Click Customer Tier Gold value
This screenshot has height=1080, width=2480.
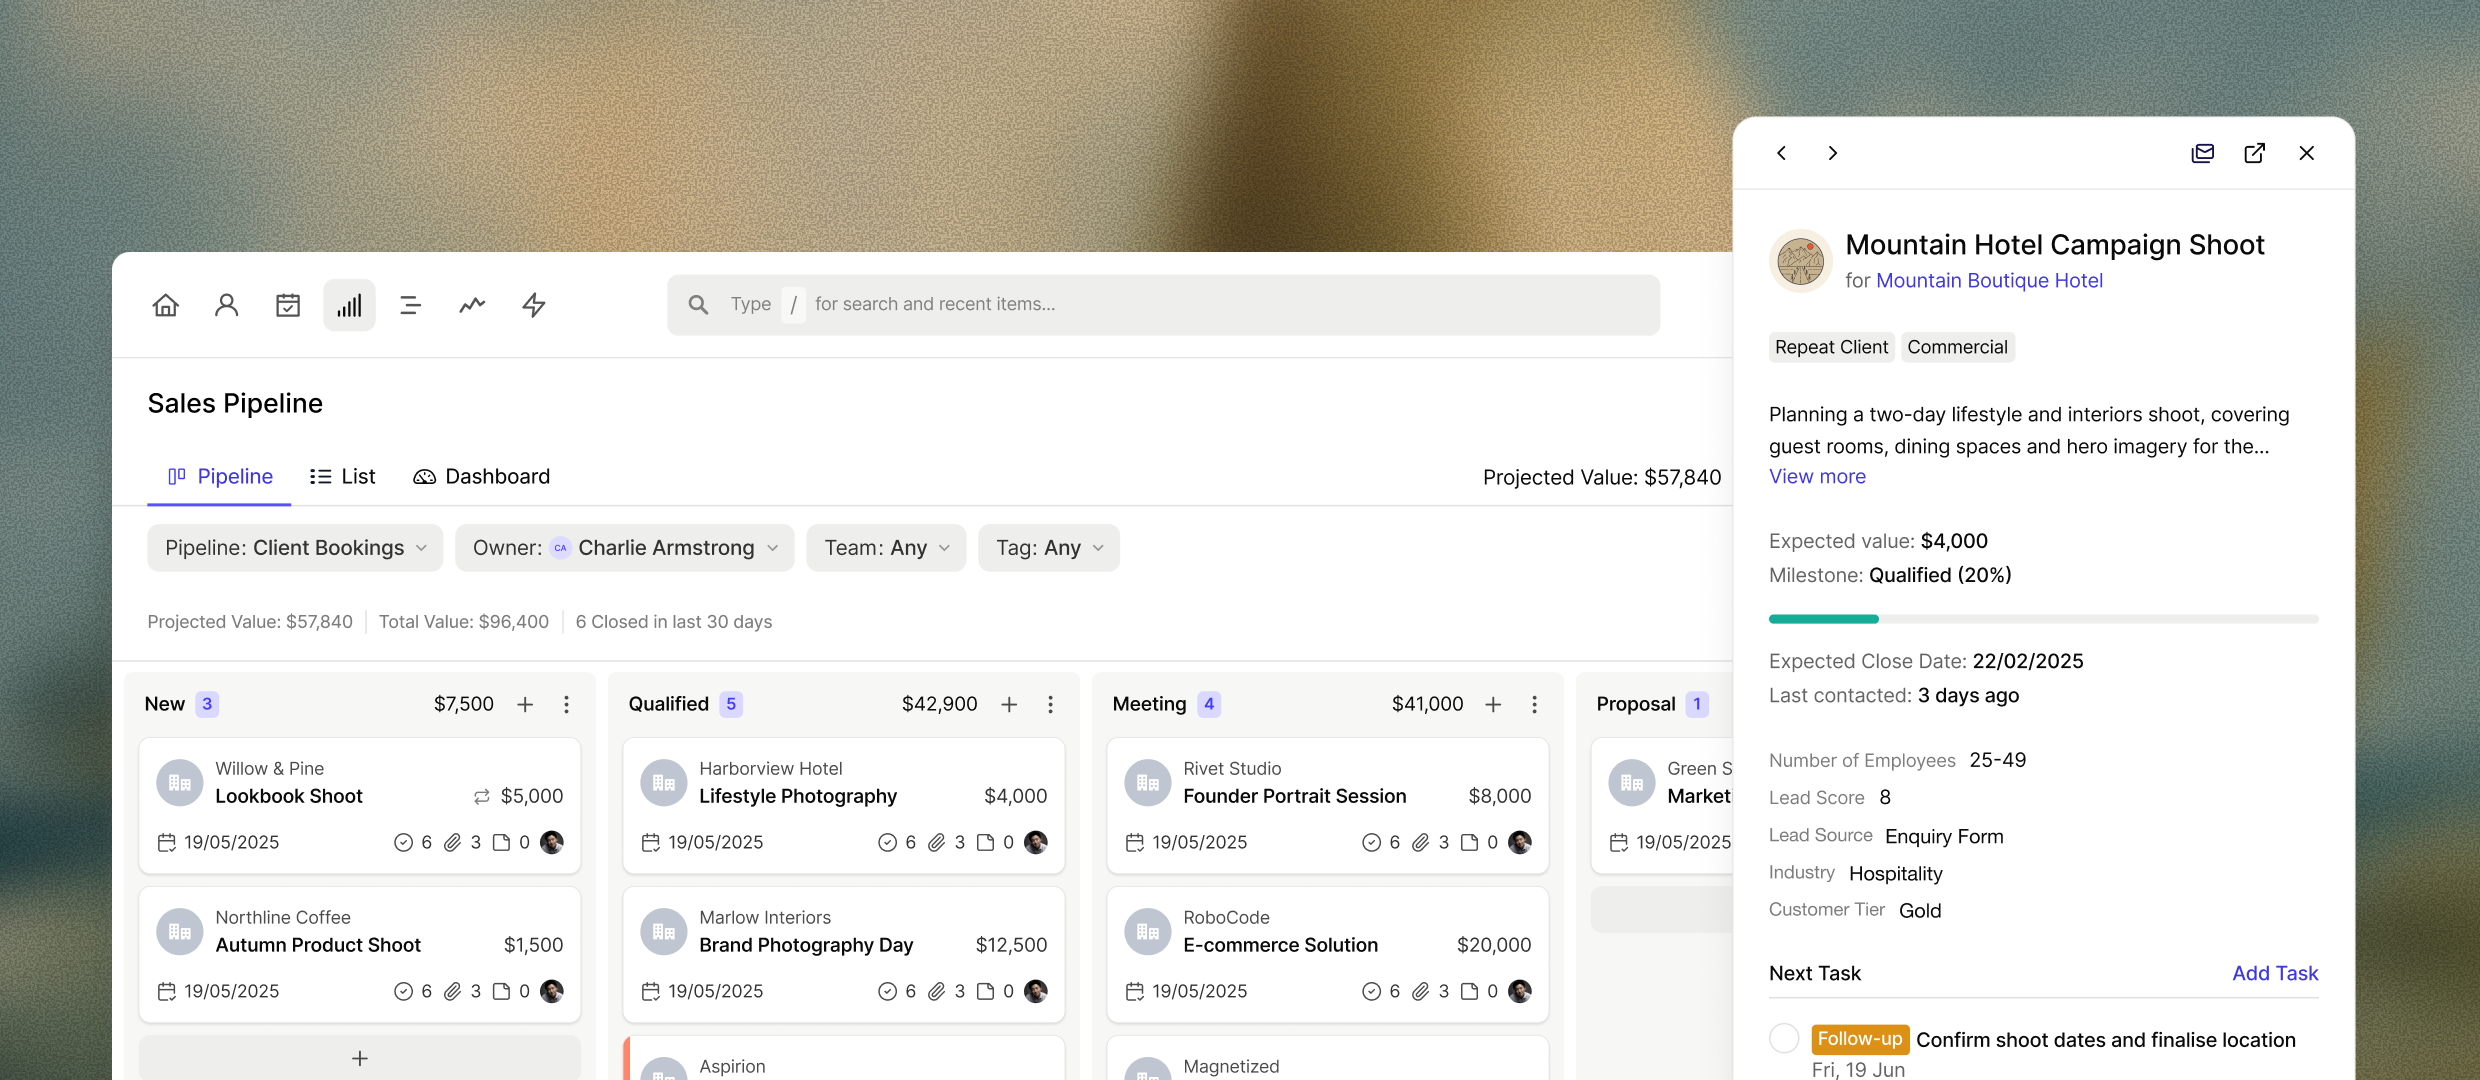pos(1920,911)
